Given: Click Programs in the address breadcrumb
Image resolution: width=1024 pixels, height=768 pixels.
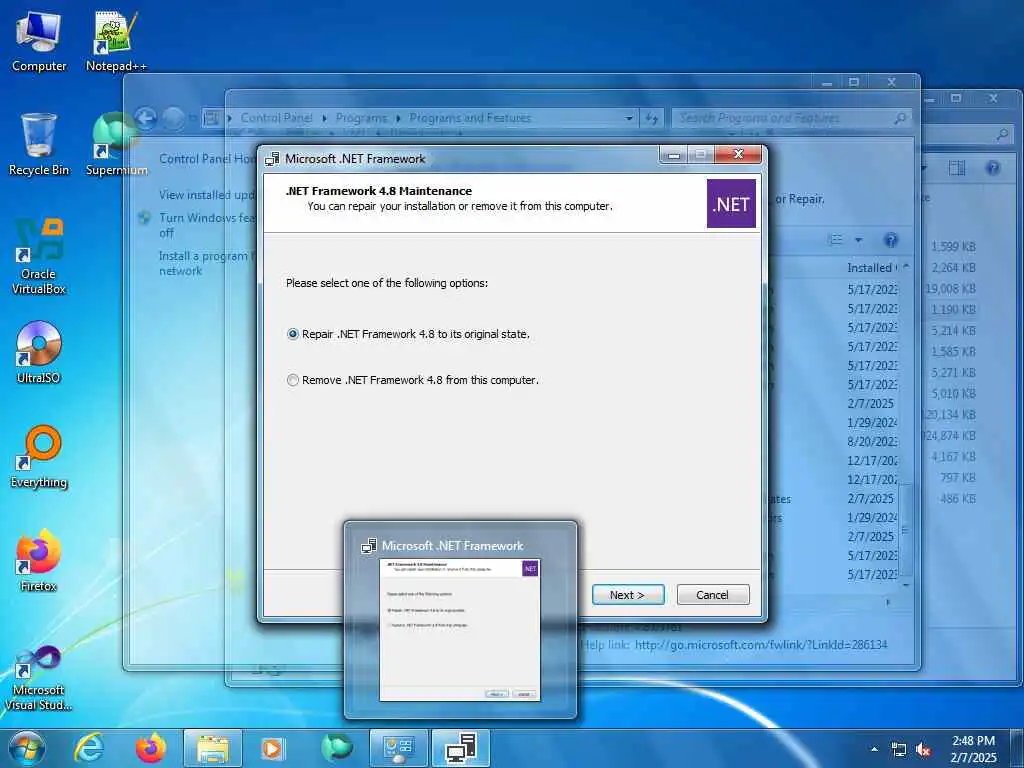Looking at the screenshot, I should point(361,118).
